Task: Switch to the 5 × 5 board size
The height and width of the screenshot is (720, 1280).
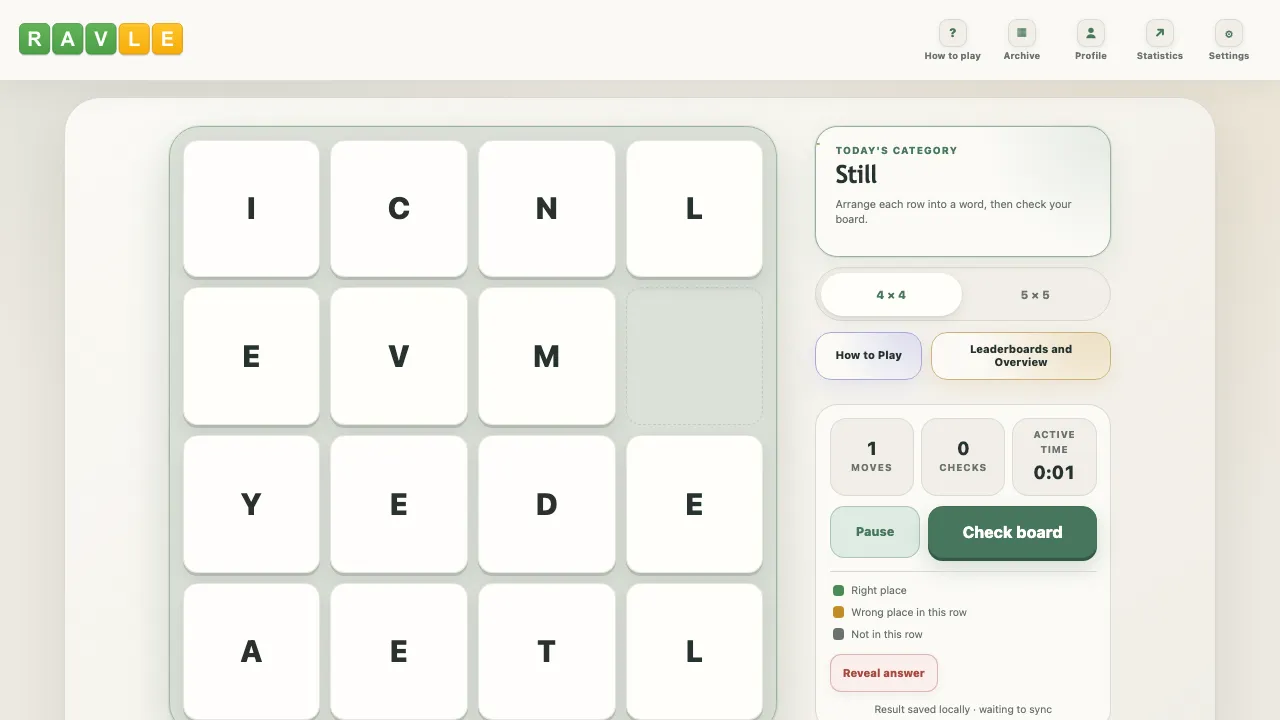Action: (1035, 295)
